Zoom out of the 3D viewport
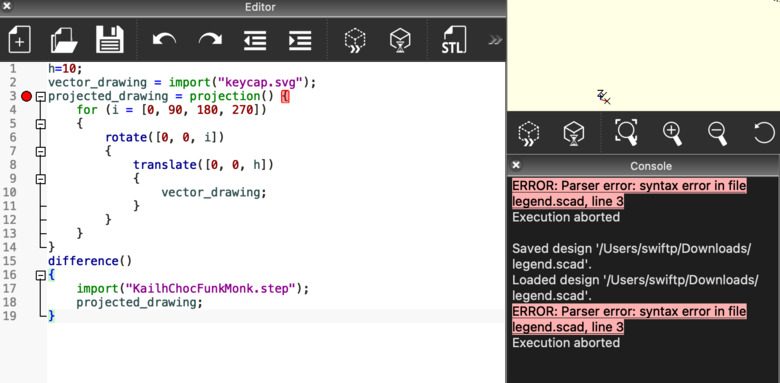This screenshot has width=780, height=383. point(717,133)
